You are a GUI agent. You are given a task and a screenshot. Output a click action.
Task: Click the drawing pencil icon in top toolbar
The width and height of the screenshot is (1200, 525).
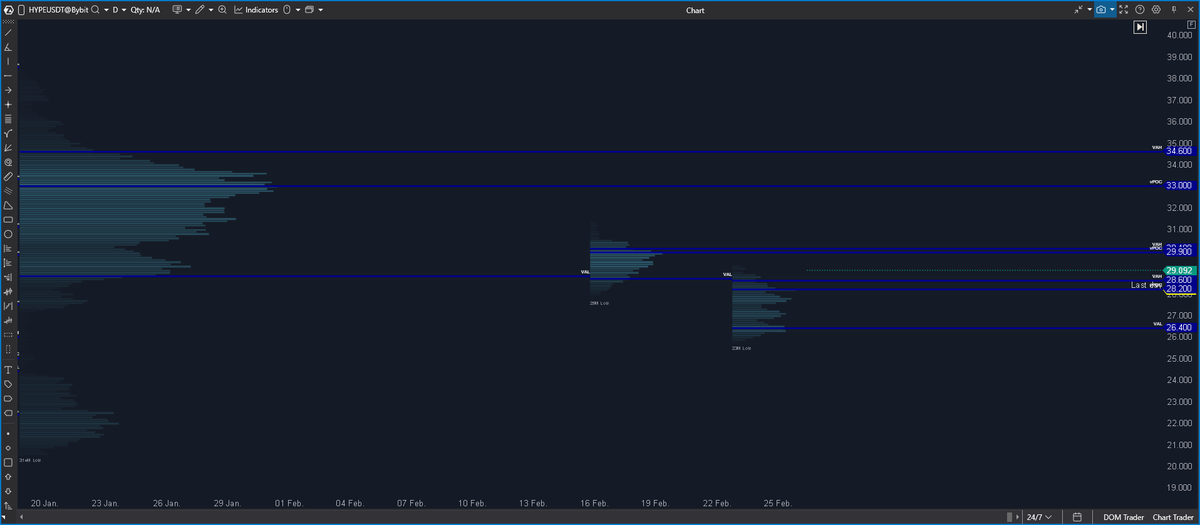pyautogui.click(x=199, y=10)
